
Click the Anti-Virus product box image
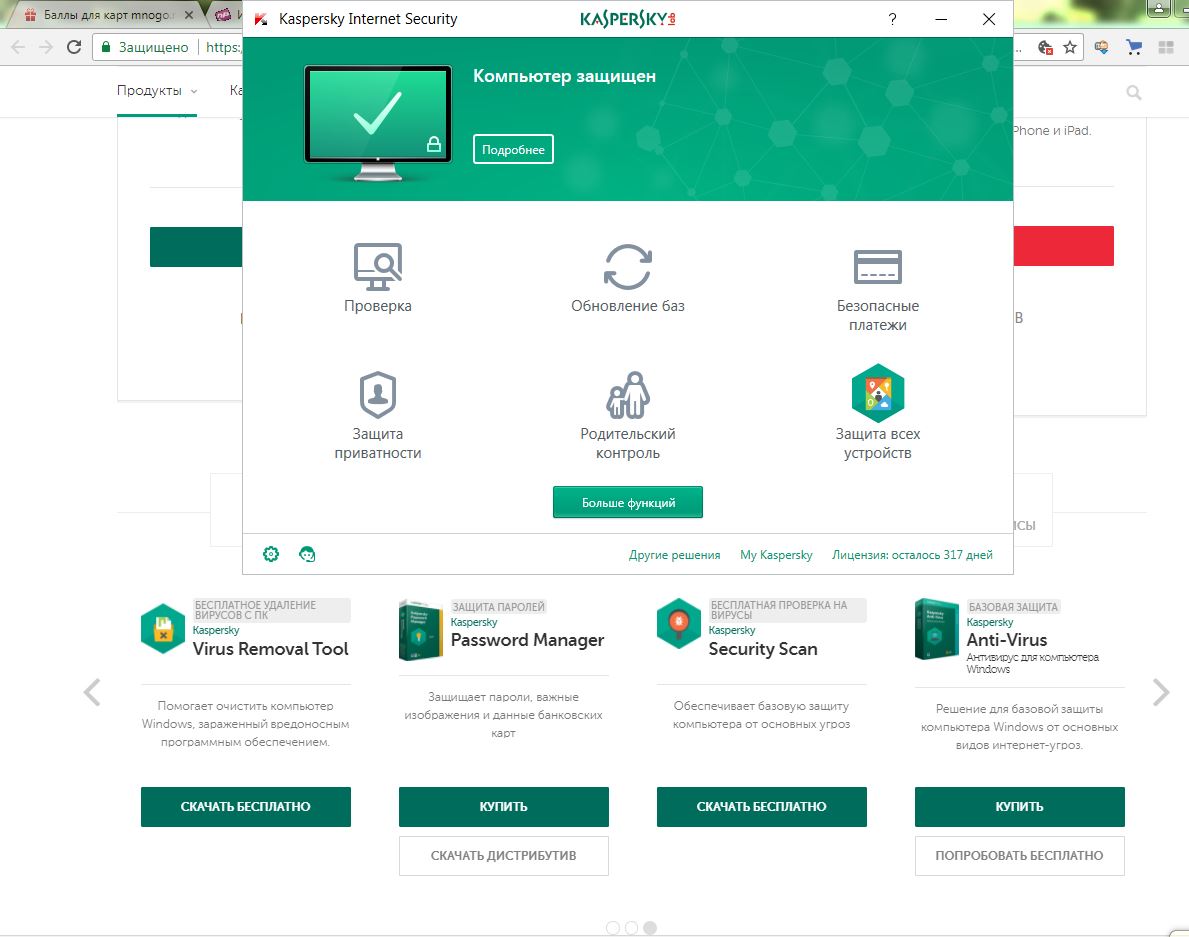936,629
